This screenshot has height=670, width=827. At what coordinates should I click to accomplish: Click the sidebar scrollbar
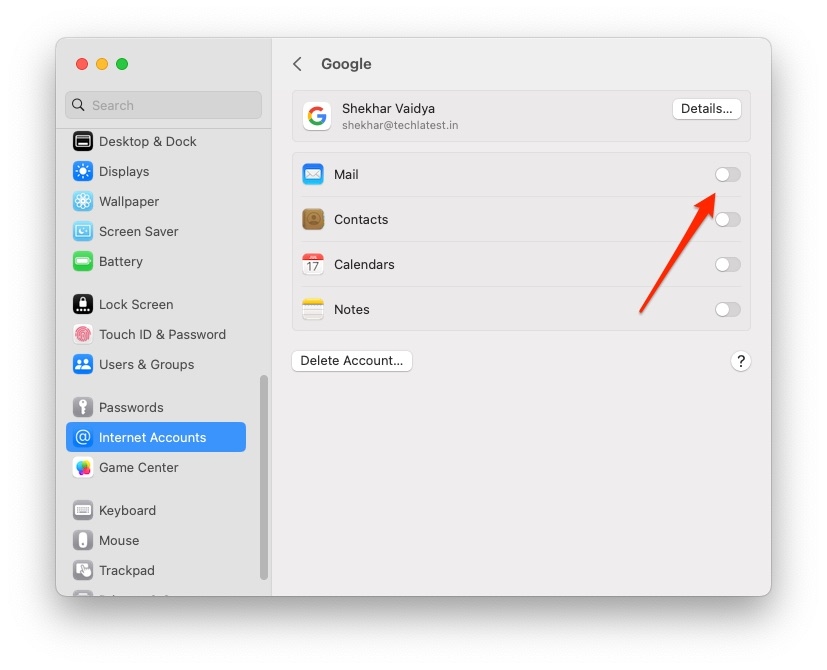264,477
